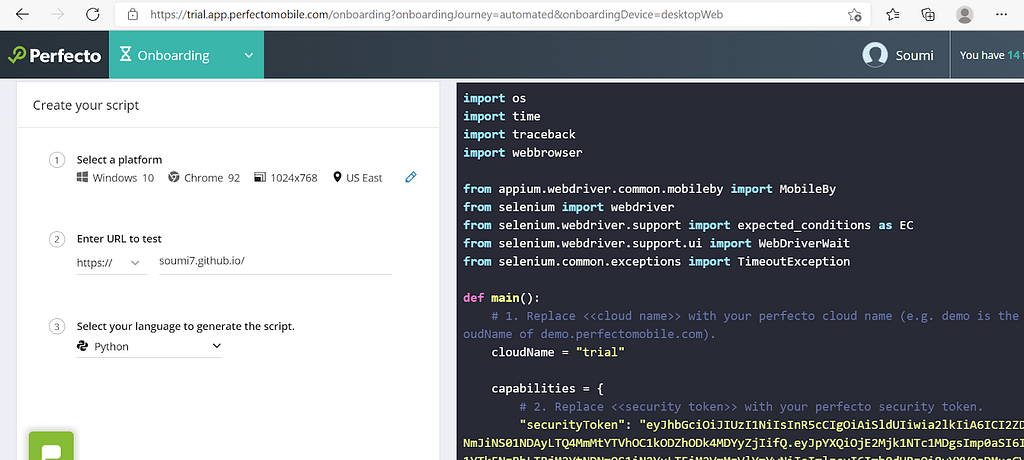
Task: Add this page to favorites star
Action: 854,14
